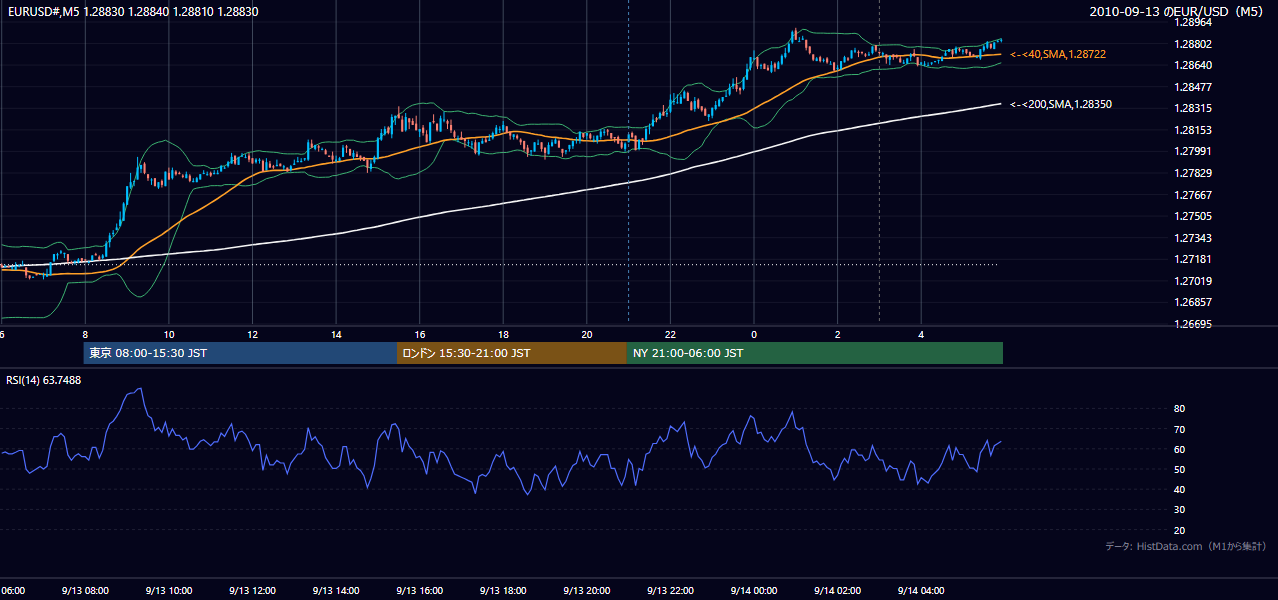
Task: Click the 9/13 14:00 time axis label
Action: pyautogui.click(x=336, y=591)
